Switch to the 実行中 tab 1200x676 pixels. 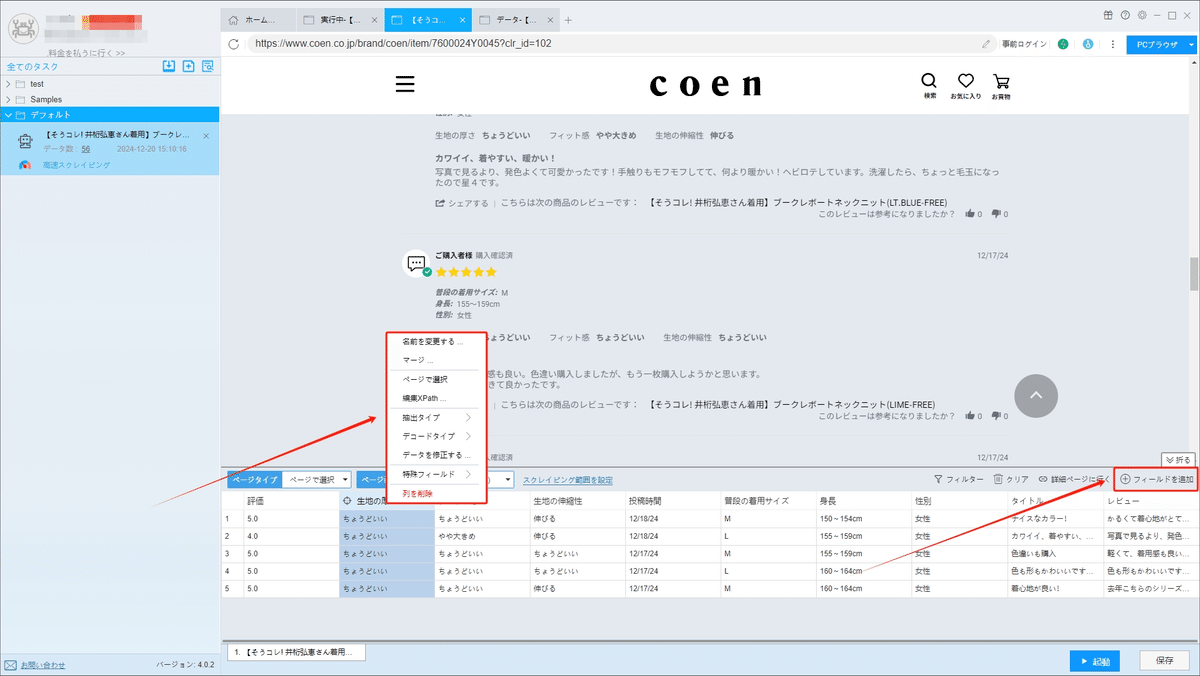click(342, 19)
